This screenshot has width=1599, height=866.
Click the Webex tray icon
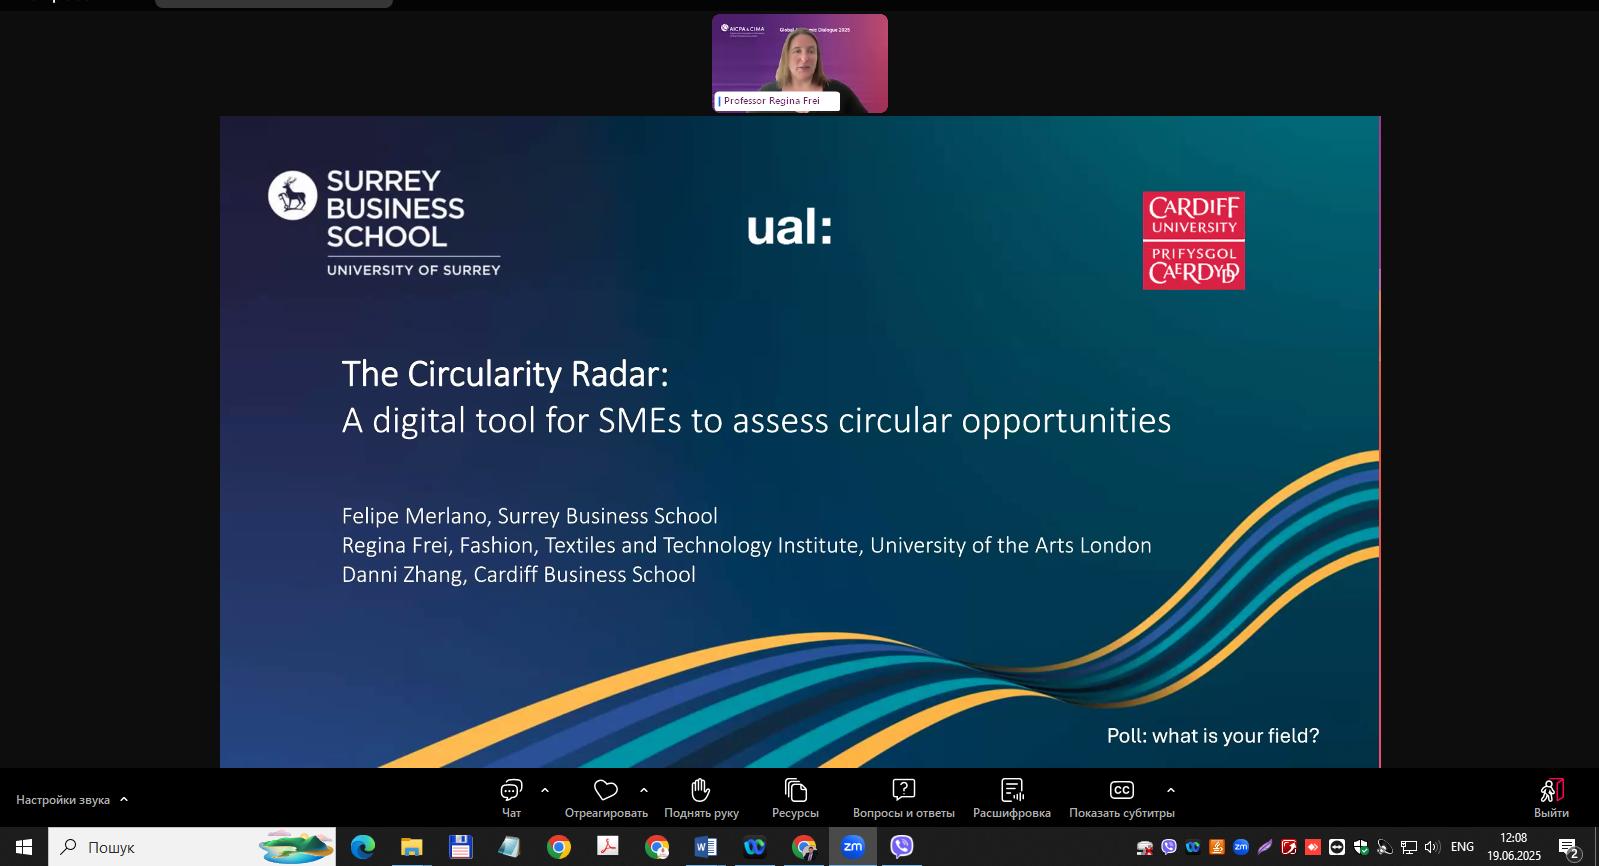coord(1193,847)
